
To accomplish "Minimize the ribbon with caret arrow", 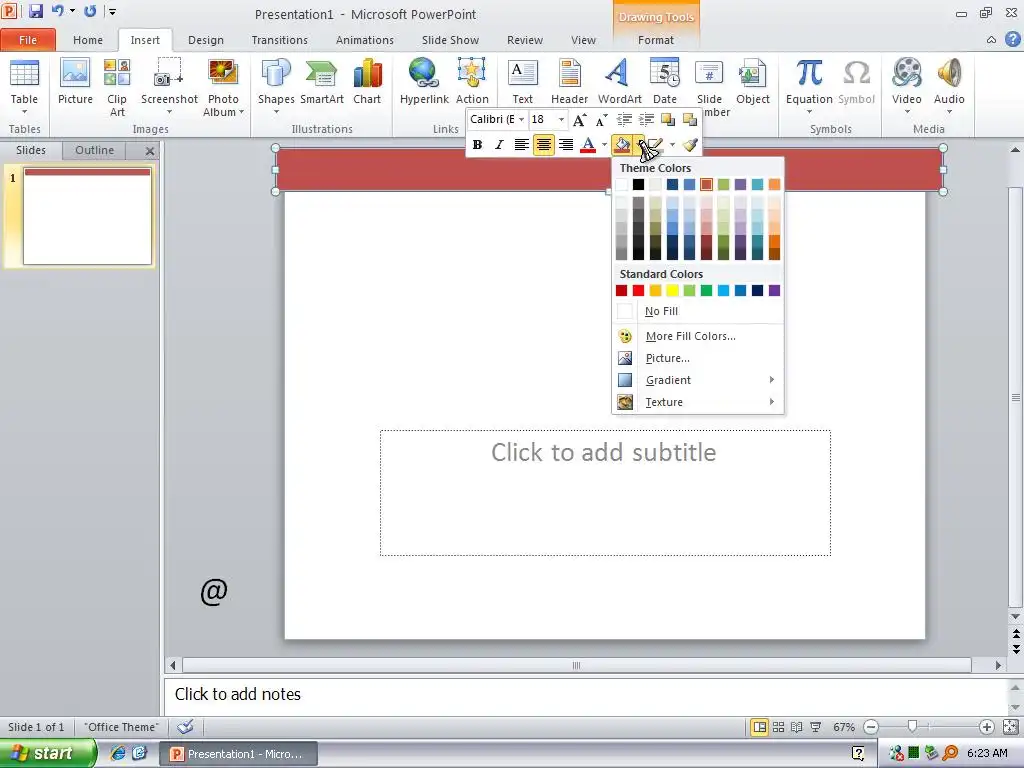I will [x=991, y=40].
